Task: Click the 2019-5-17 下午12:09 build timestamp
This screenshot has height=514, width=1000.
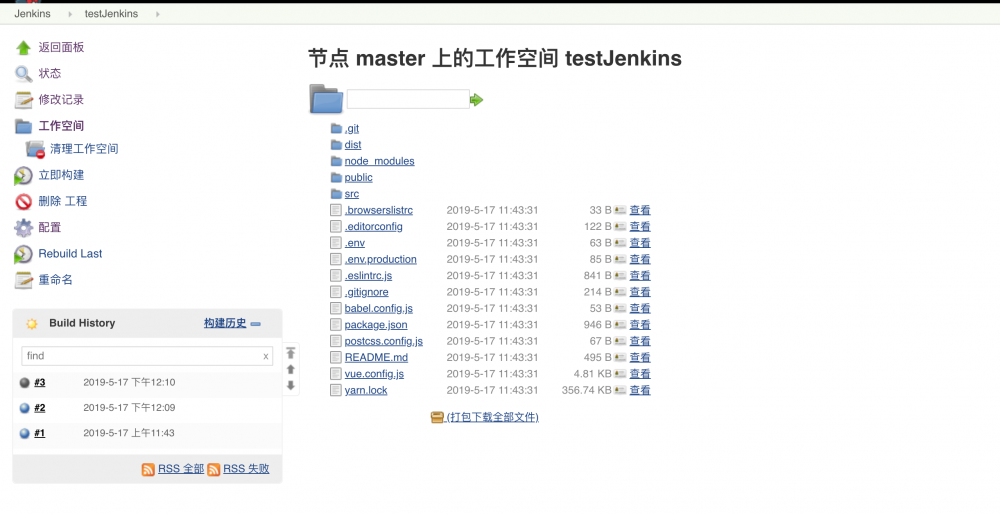Action: pyautogui.click(x=129, y=408)
